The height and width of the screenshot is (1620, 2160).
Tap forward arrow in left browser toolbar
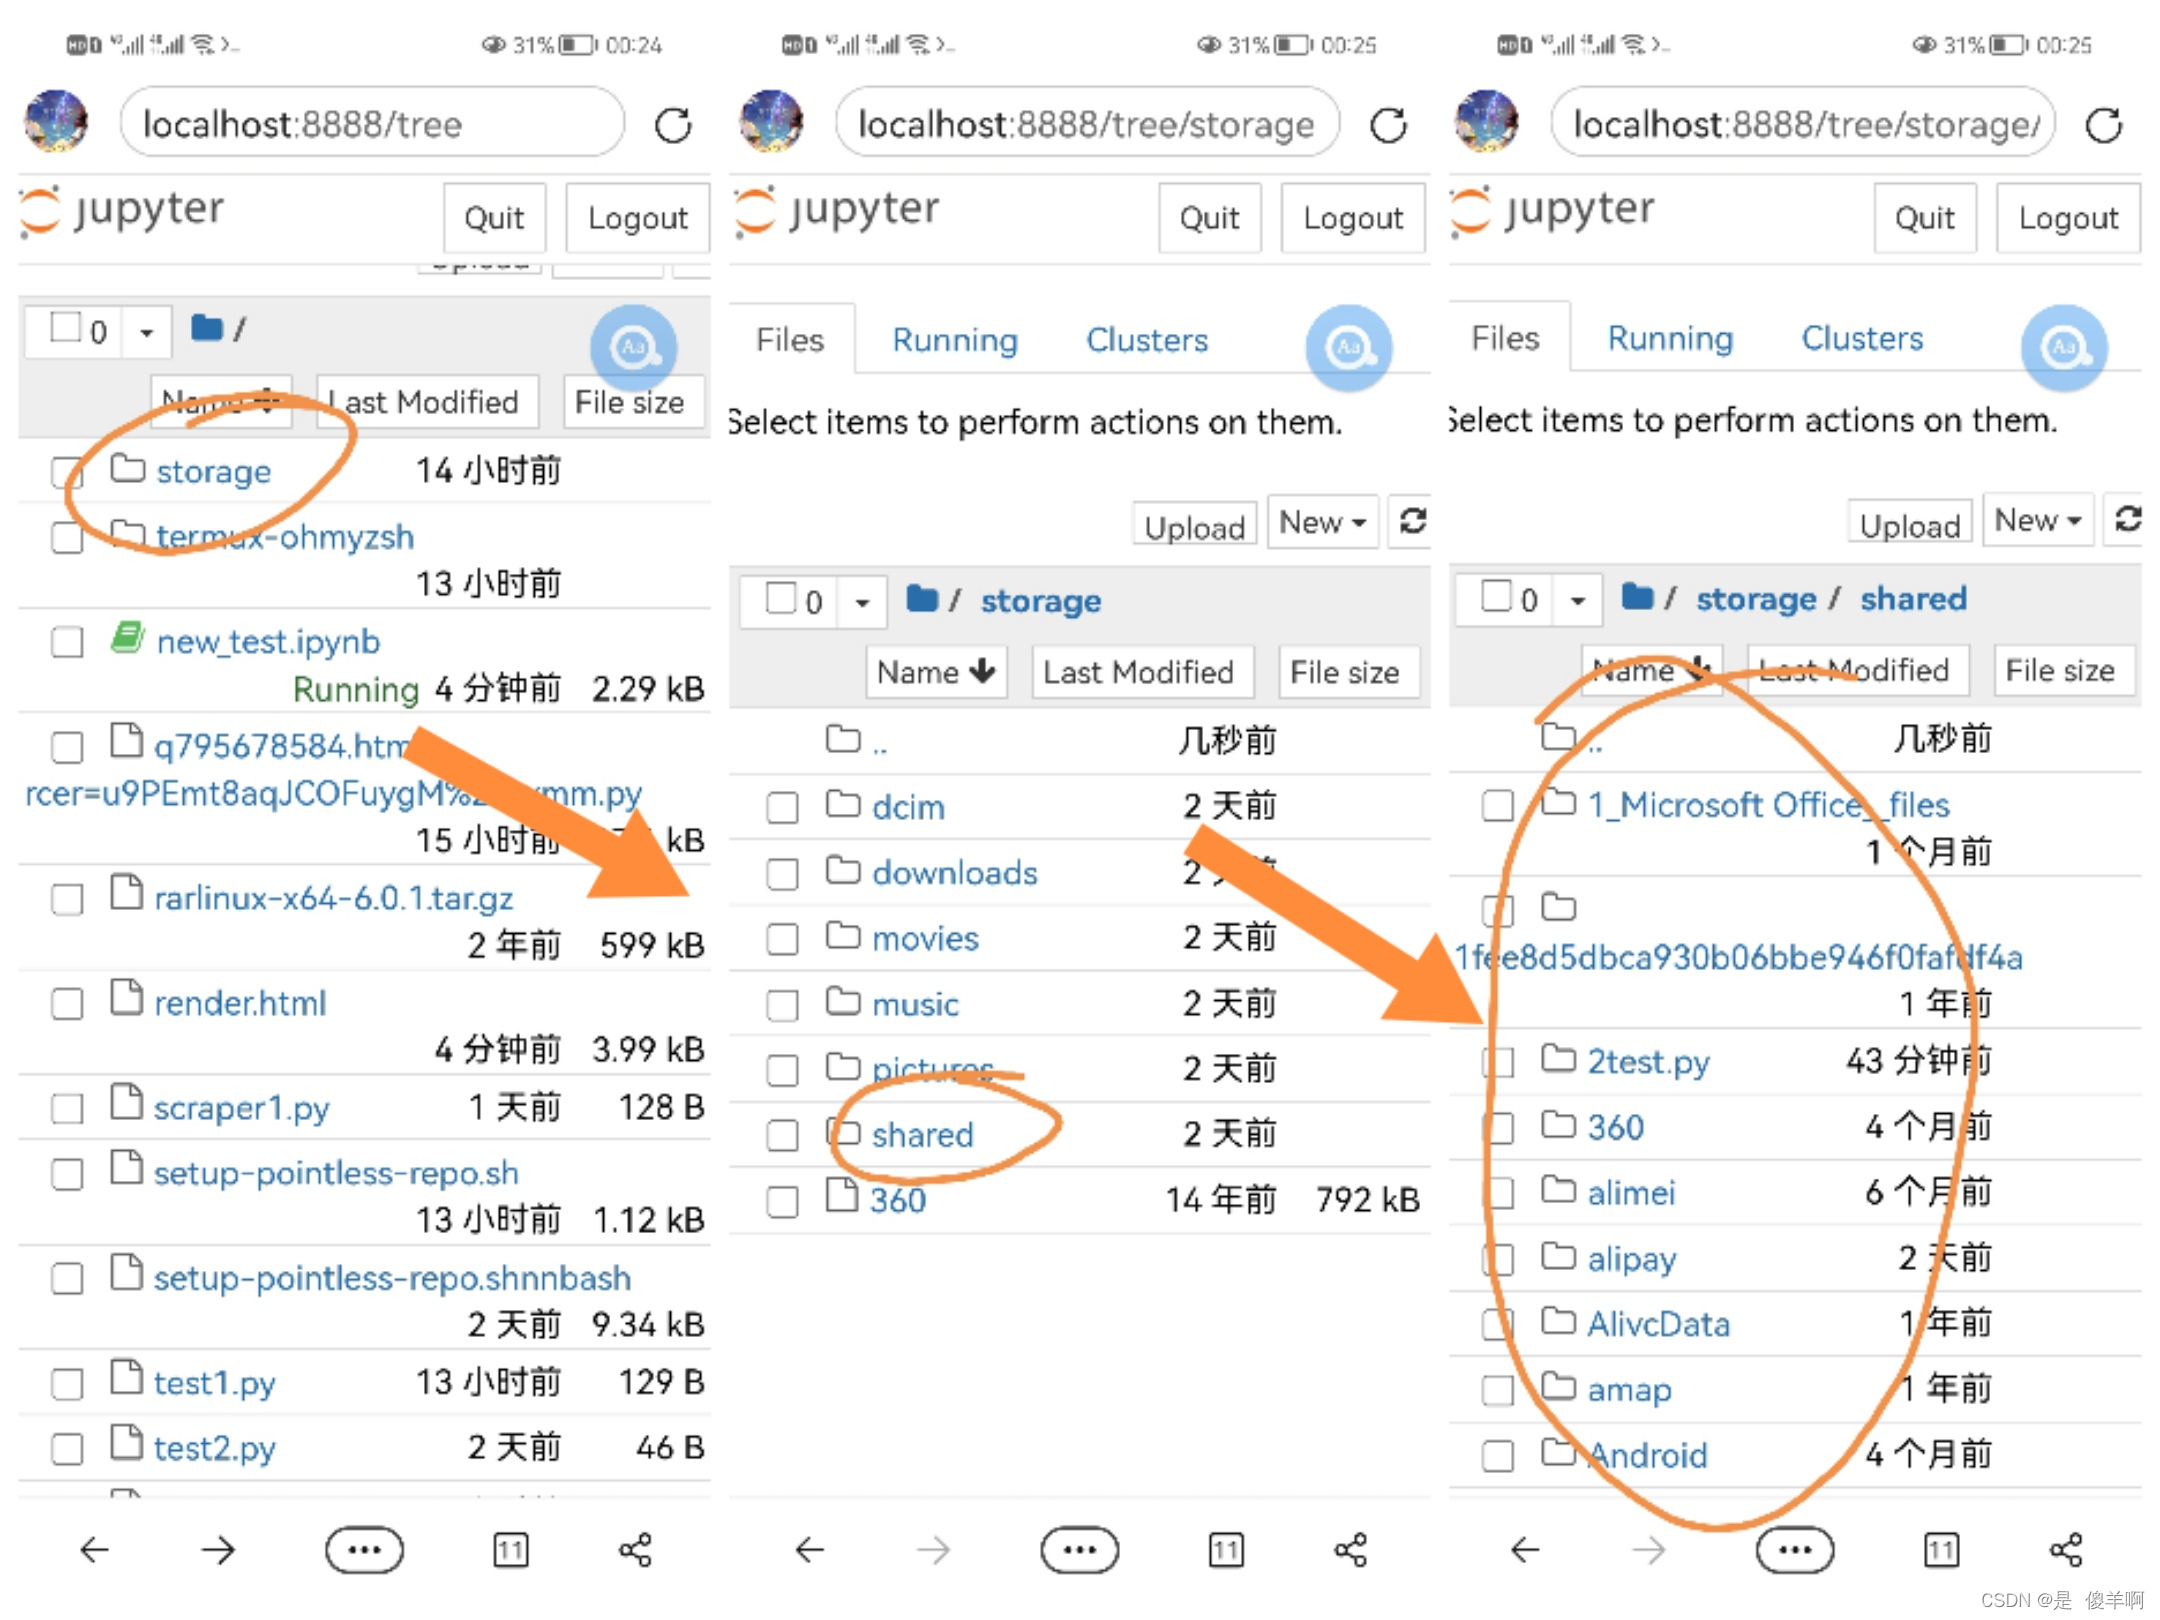coord(218,1550)
